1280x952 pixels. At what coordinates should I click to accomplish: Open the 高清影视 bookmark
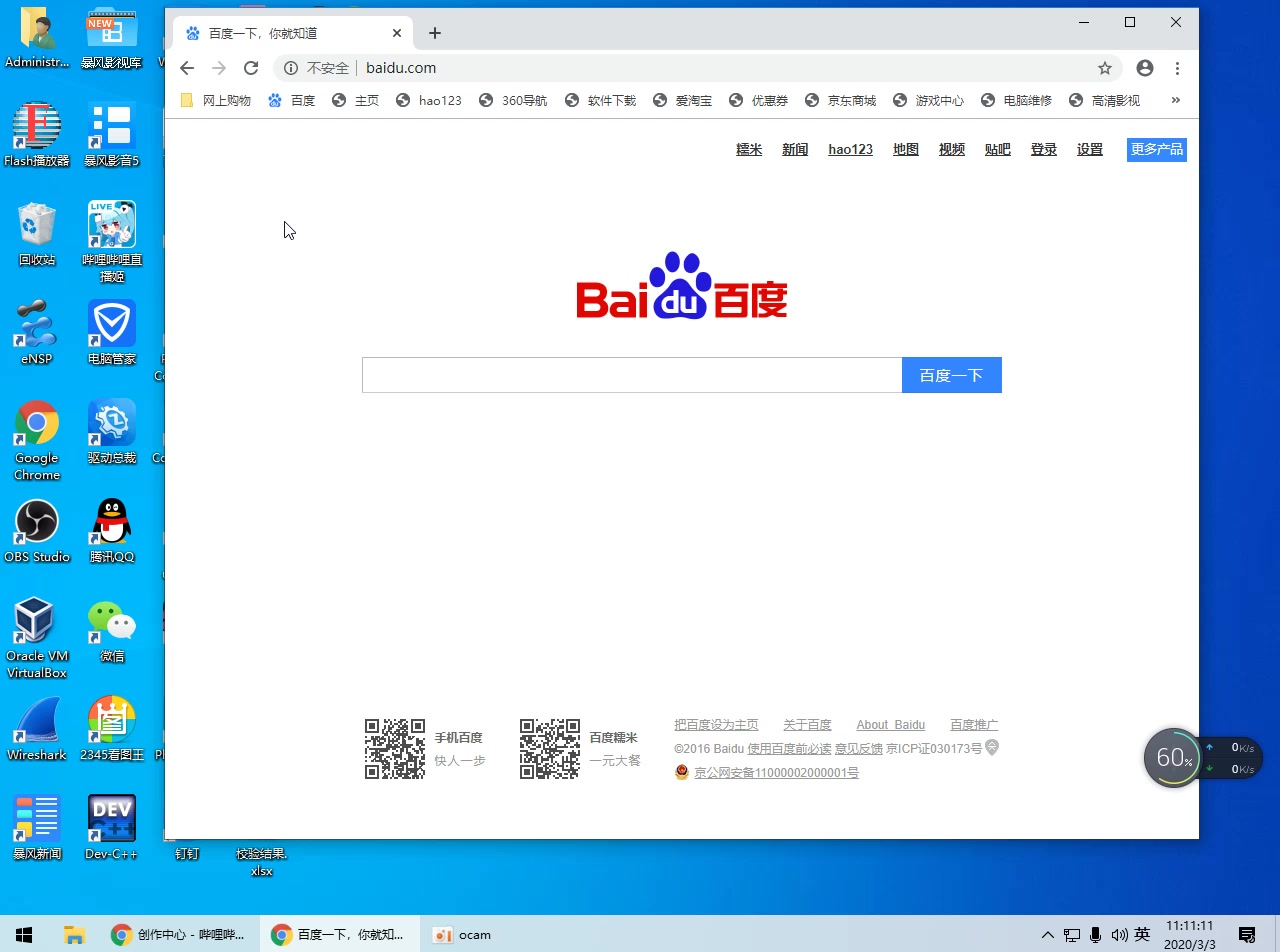[x=1104, y=100]
